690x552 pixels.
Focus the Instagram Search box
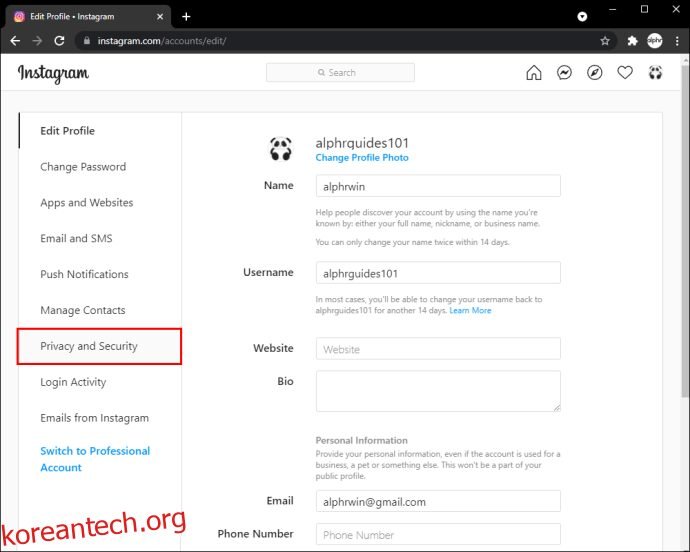340,73
